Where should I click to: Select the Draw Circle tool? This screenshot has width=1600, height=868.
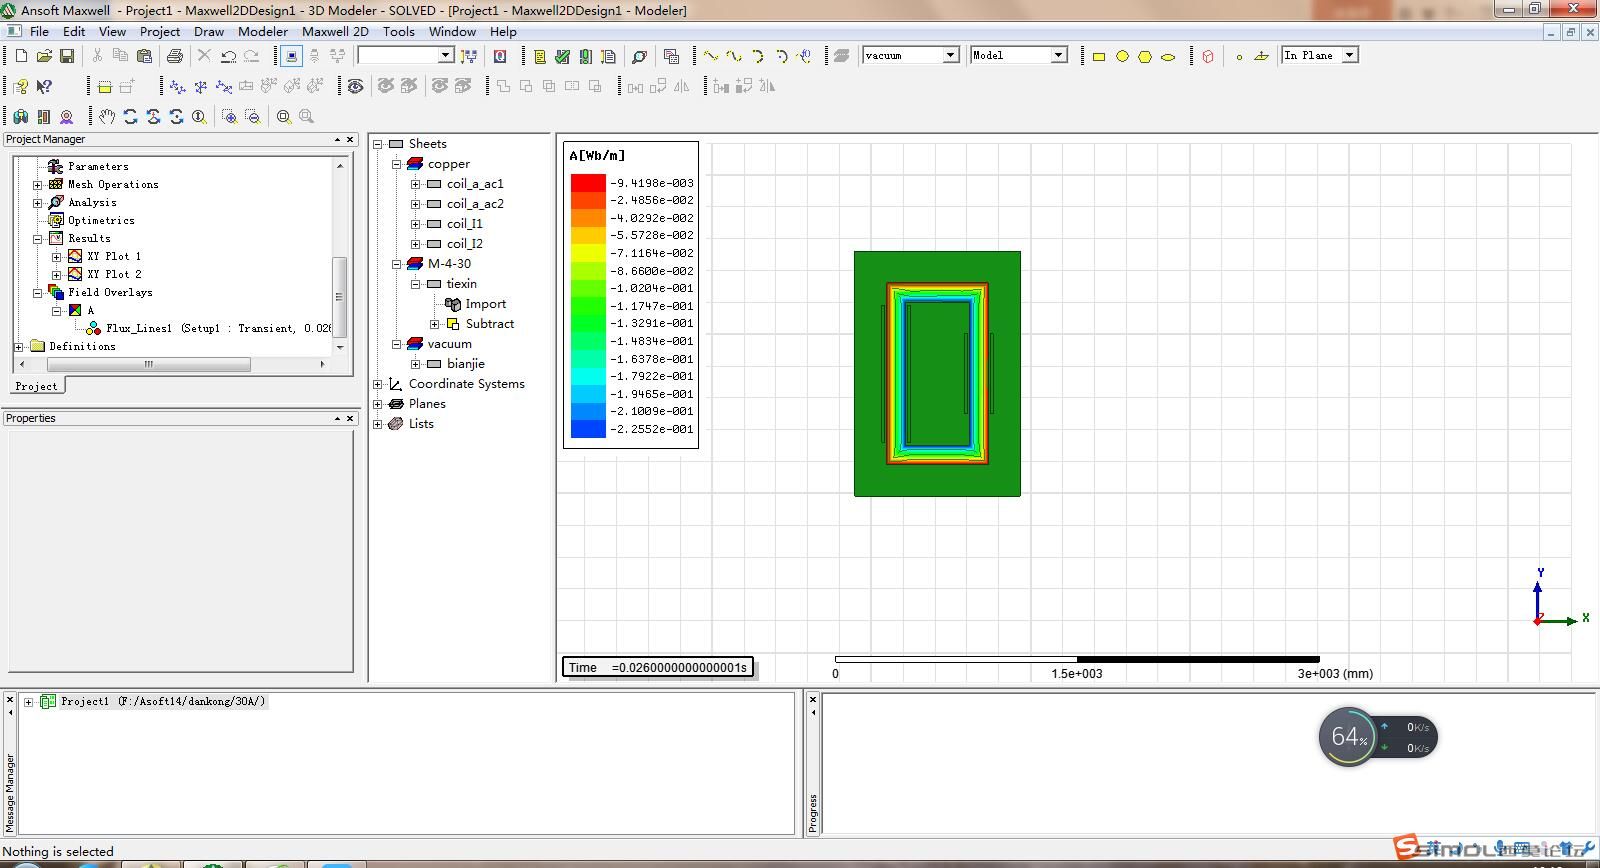click(1122, 57)
